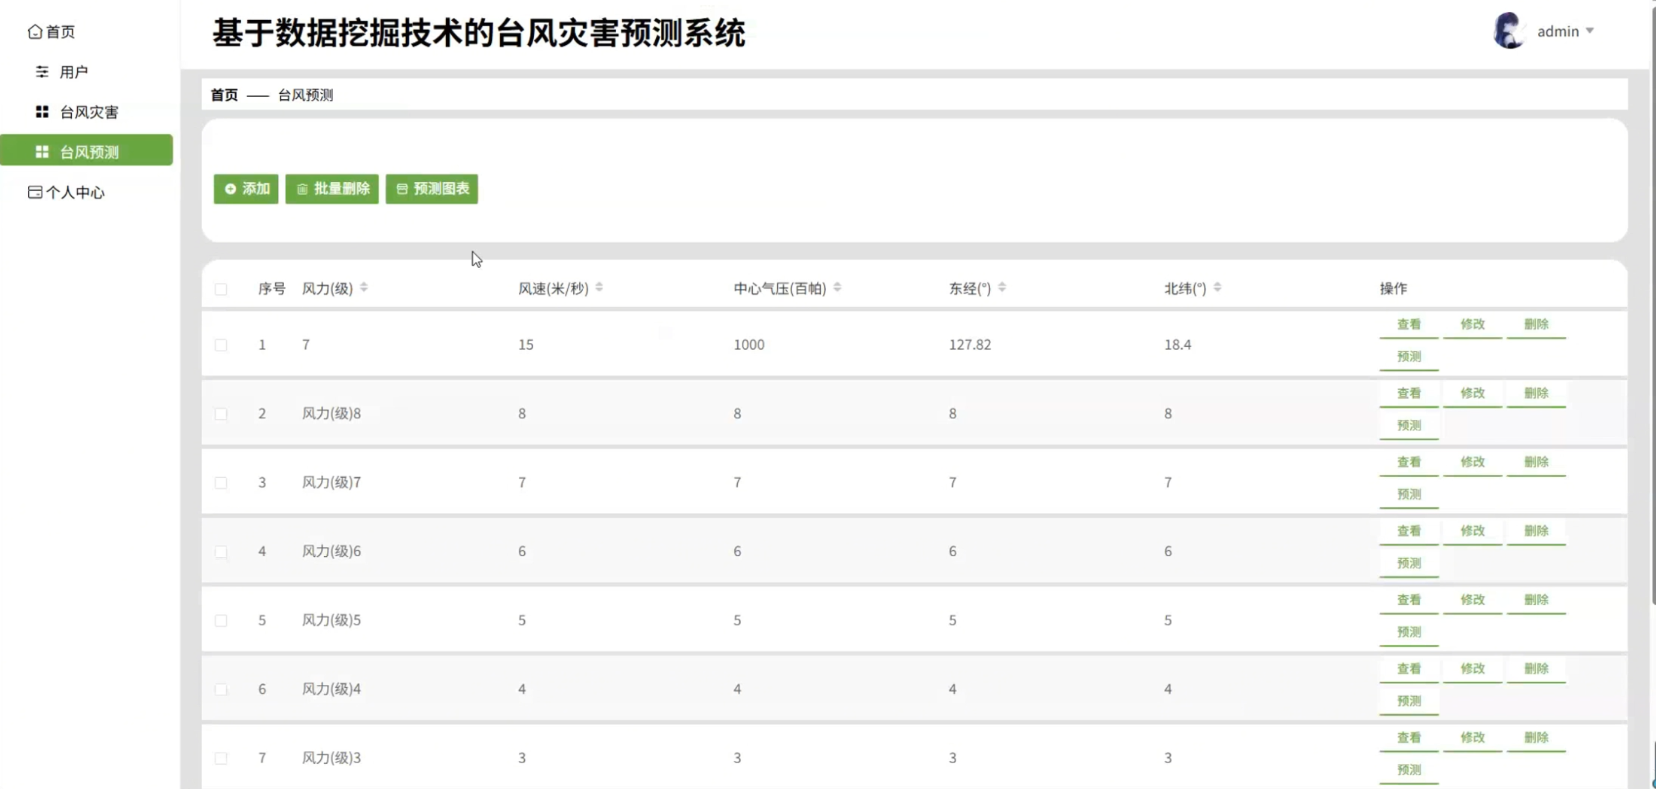Click 修改 for row 6 (风力(级)4)

[1473, 670]
